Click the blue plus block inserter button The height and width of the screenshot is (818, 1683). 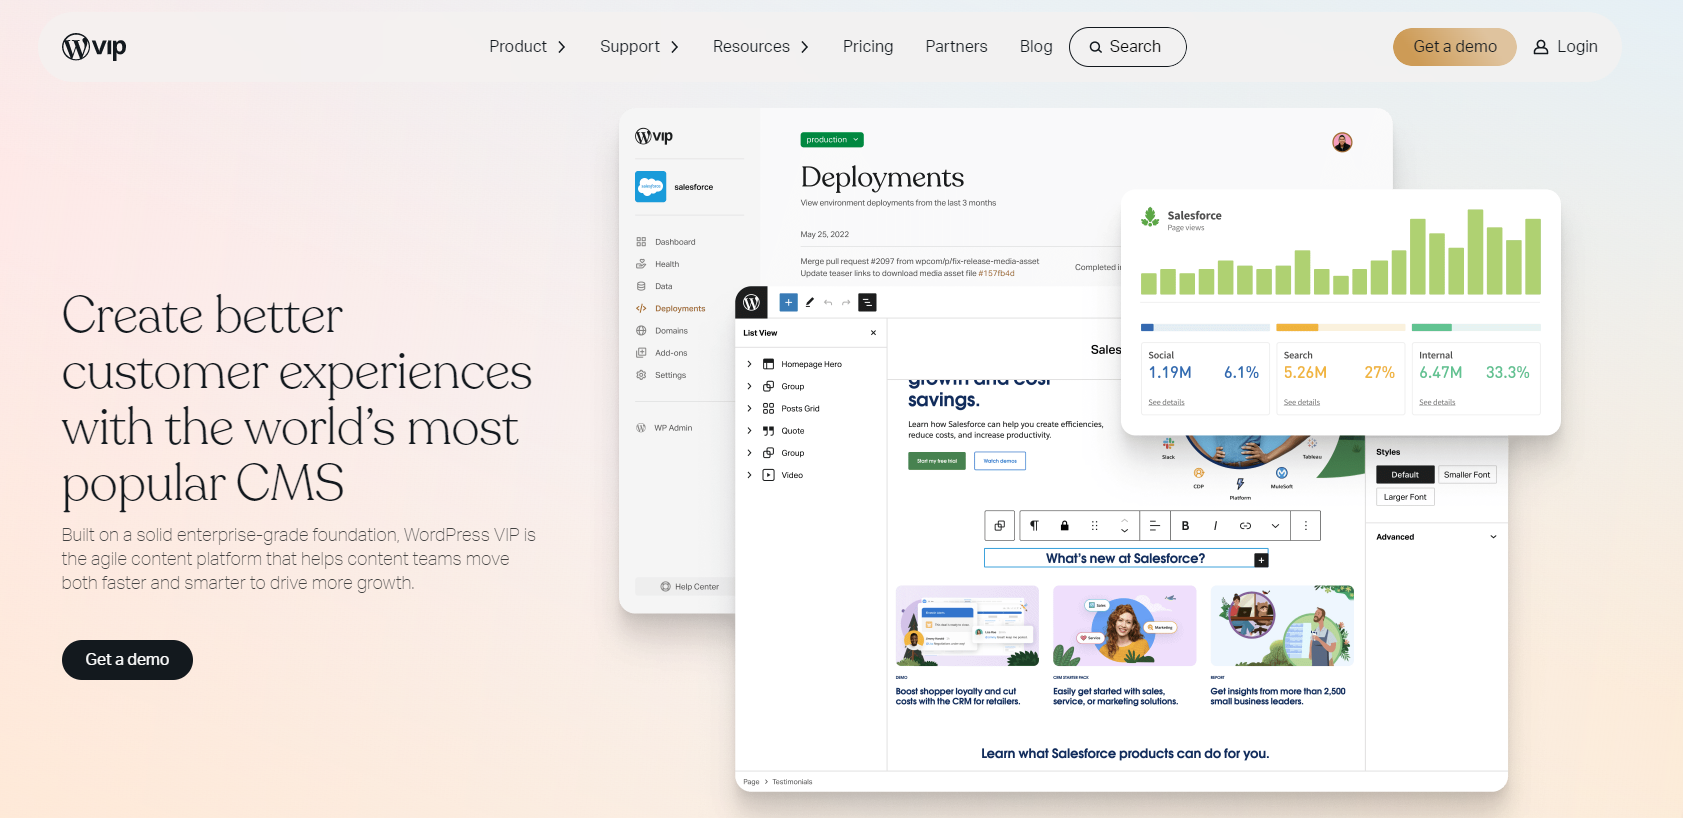(x=788, y=302)
